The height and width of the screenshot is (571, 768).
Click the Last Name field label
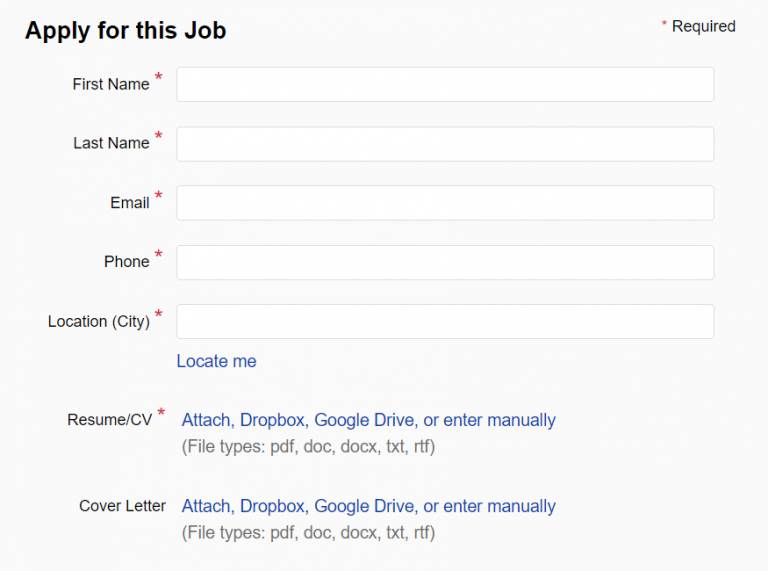tap(112, 143)
